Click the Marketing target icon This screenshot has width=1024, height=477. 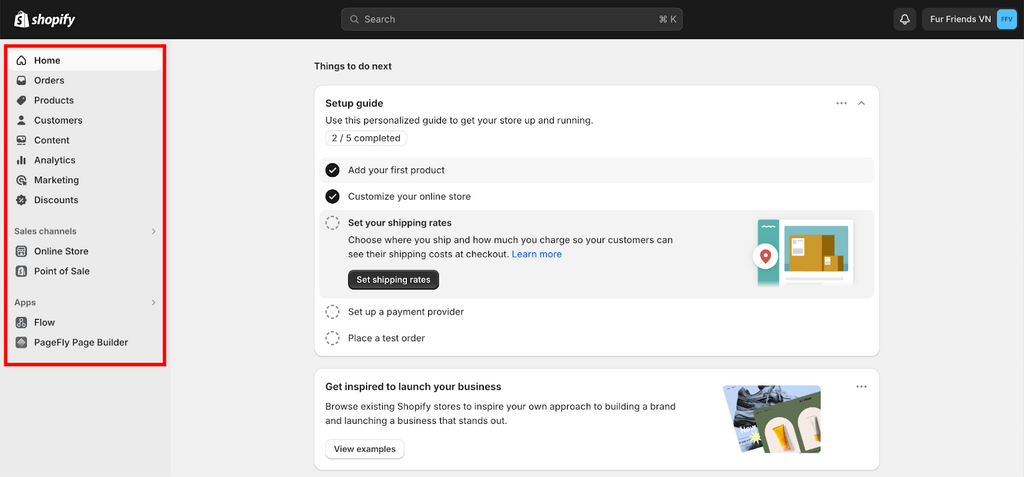point(22,180)
